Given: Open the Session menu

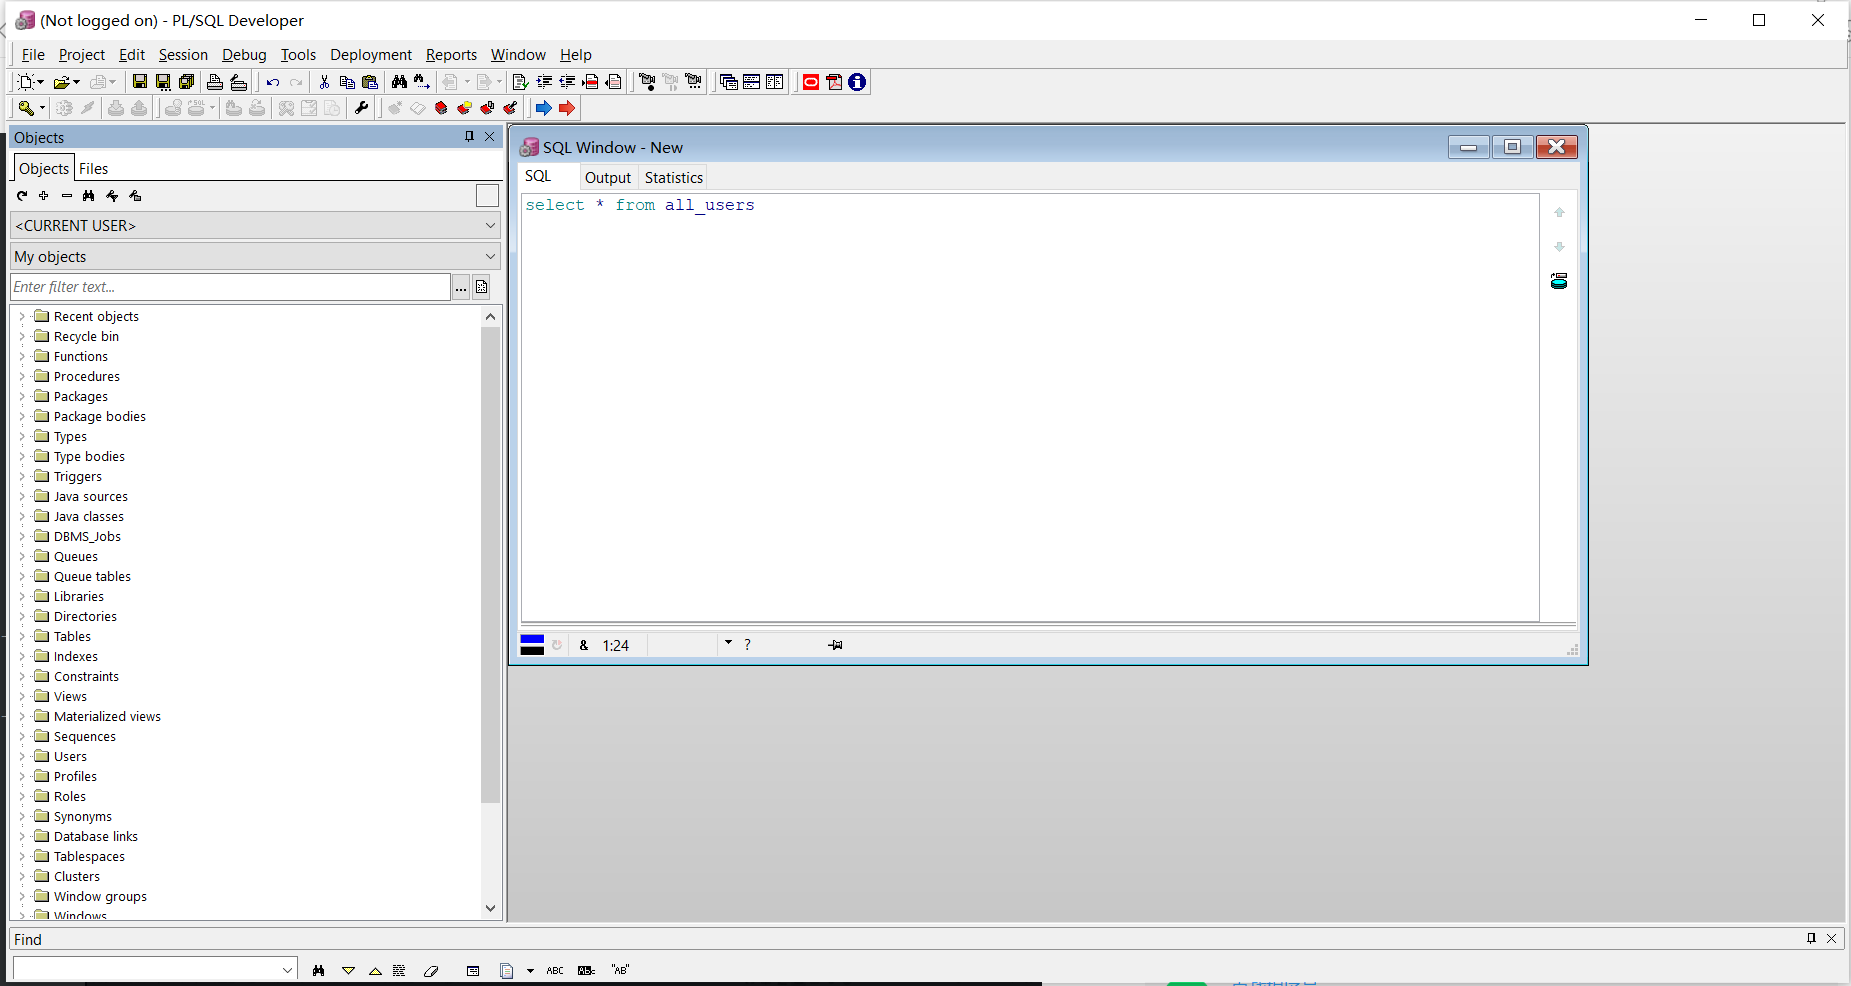Looking at the screenshot, I should point(183,55).
